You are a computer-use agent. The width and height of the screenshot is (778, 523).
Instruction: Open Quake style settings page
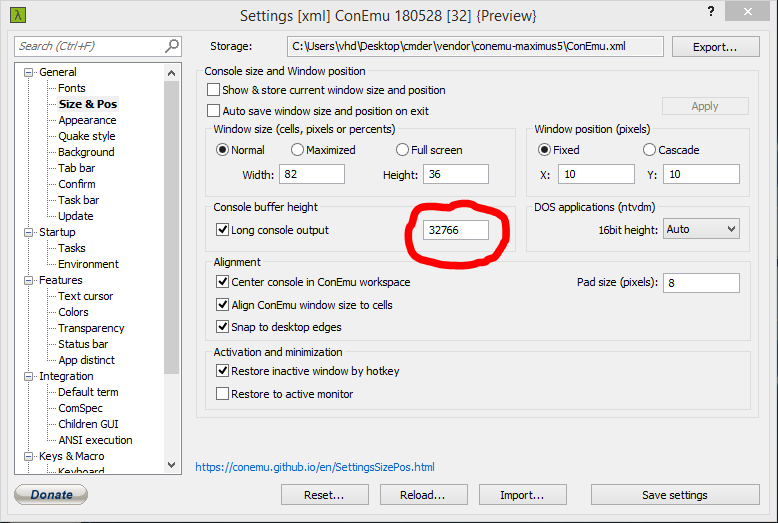(87, 136)
